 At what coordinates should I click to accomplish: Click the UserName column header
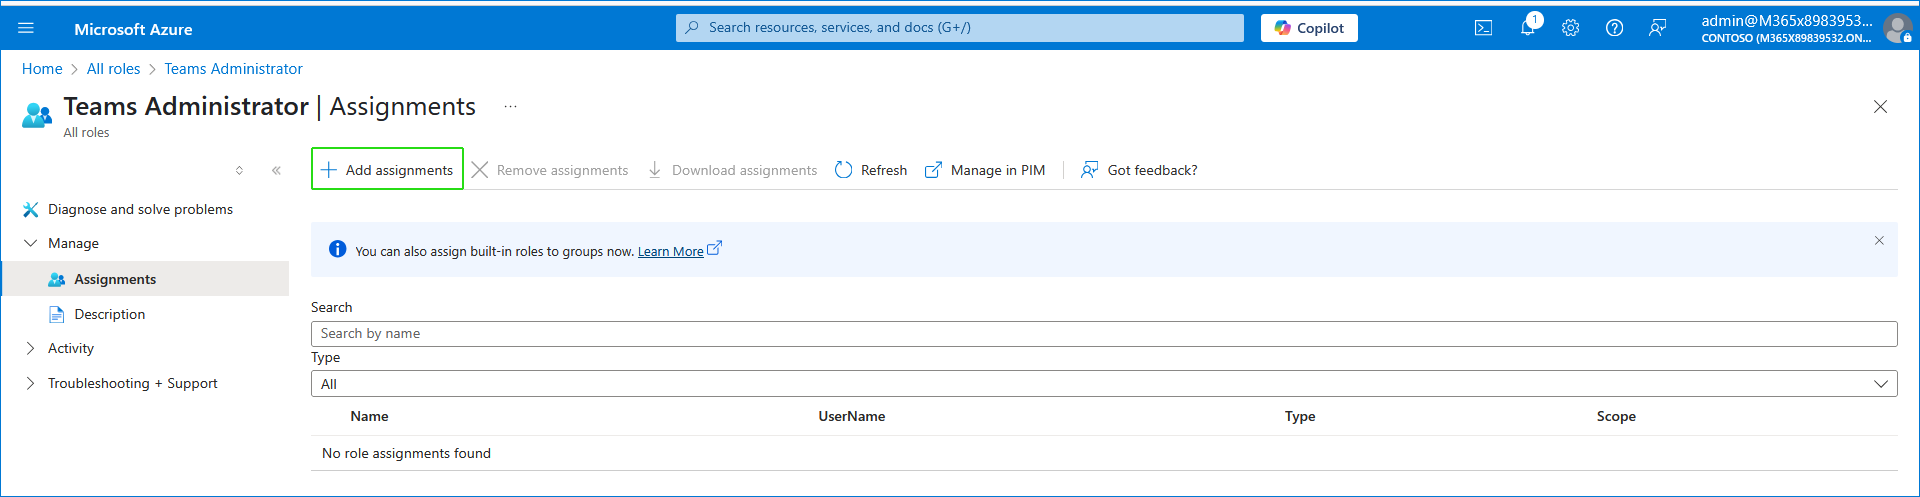852,416
